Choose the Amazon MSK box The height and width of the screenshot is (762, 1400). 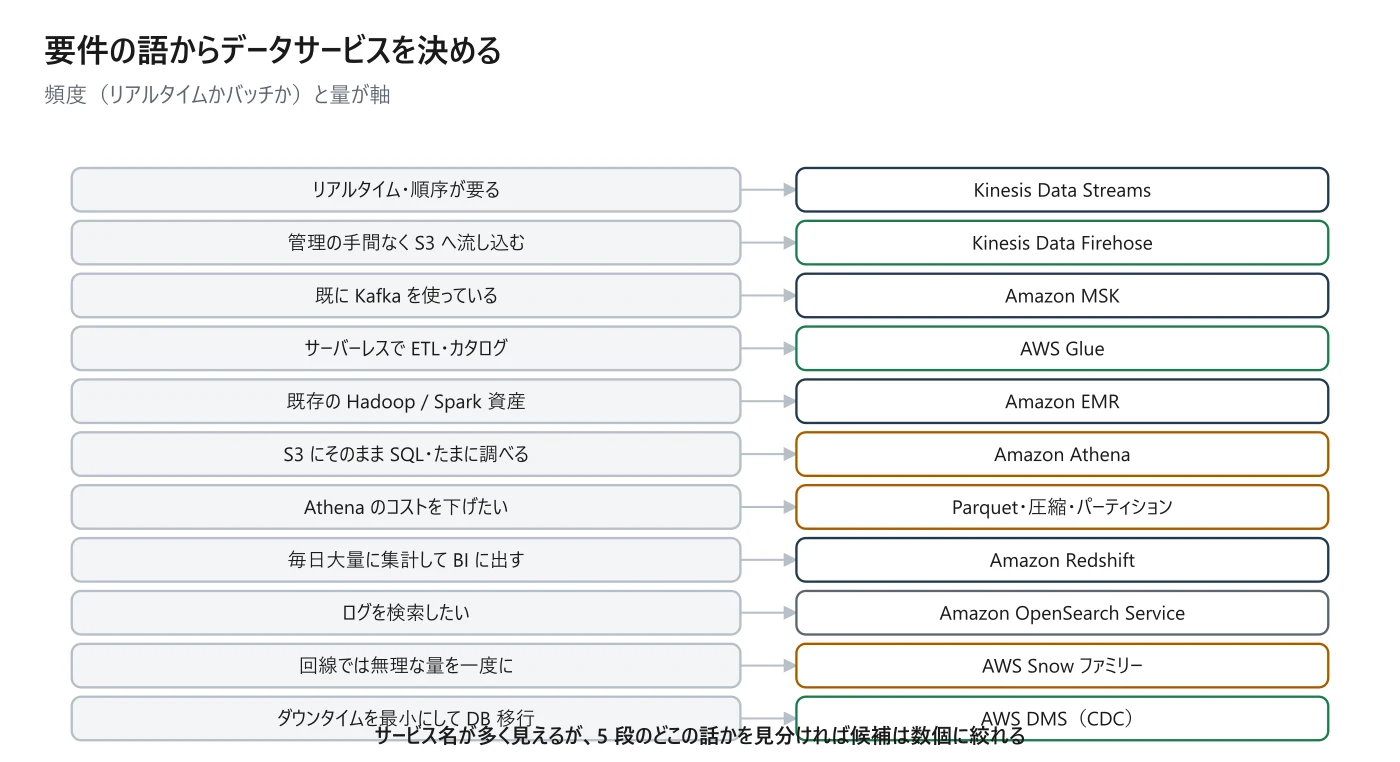tap(1062, 296)
